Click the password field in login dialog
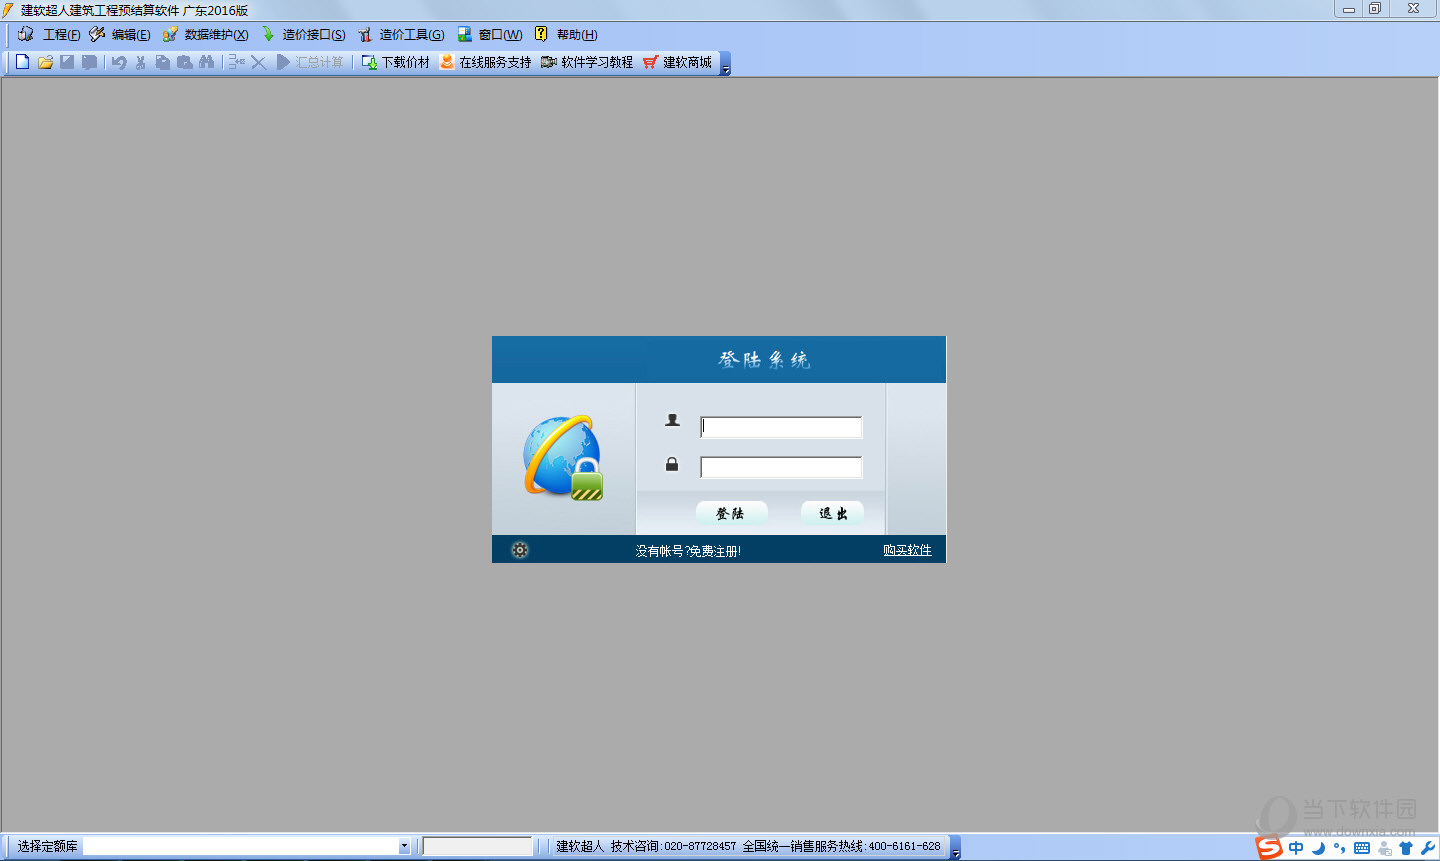The height and width of the screenshot is (861, 1440). (781, 467)
